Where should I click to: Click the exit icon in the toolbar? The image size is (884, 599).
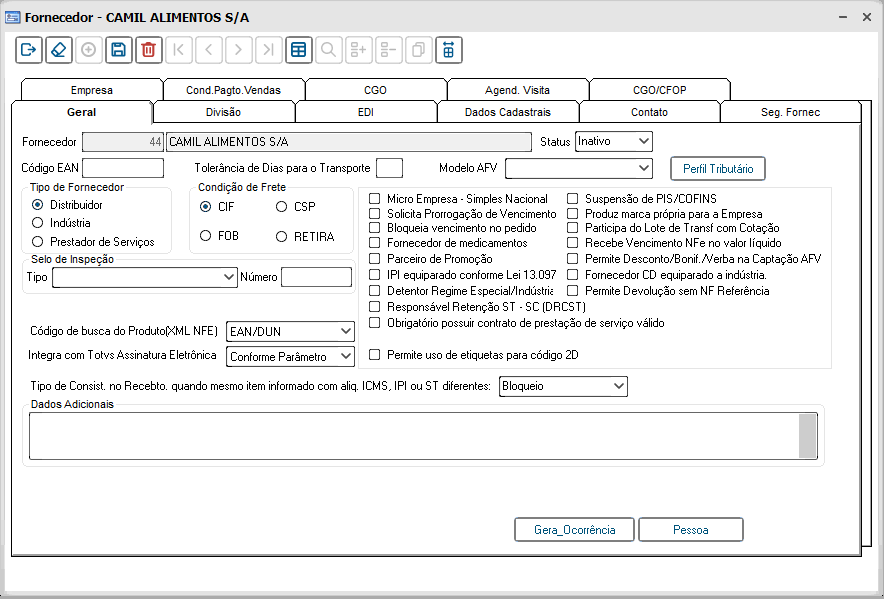coord(29,50)
